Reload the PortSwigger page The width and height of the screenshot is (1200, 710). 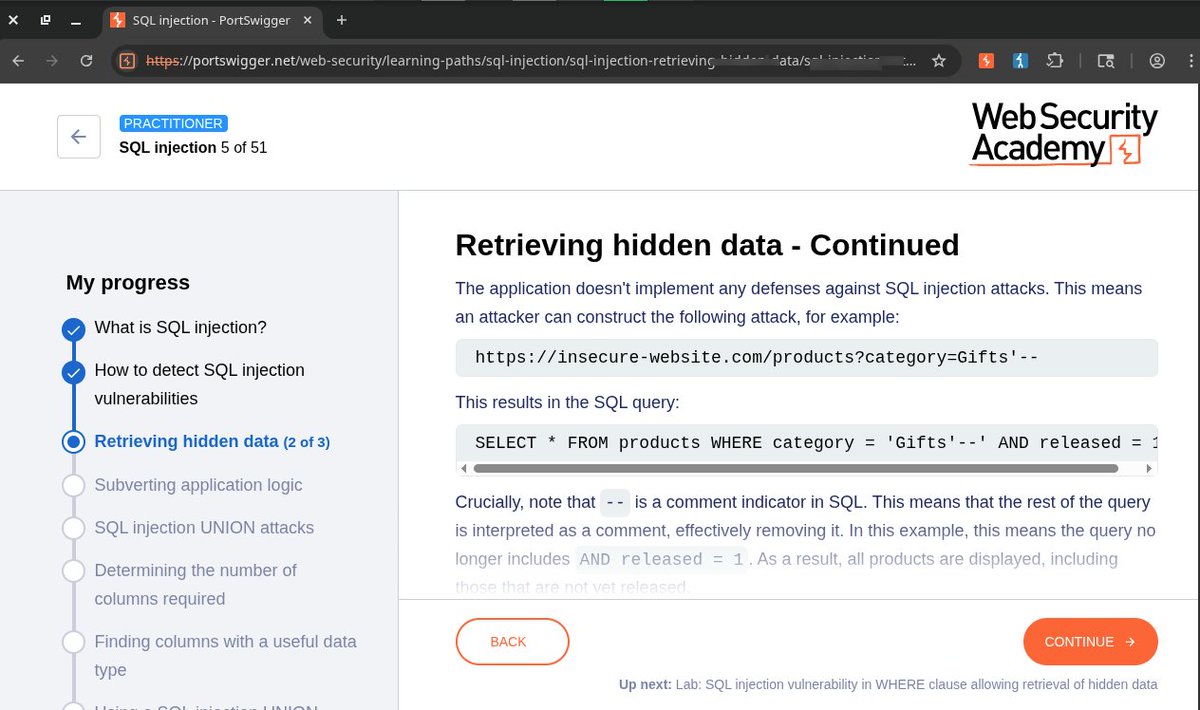(86, 61)
